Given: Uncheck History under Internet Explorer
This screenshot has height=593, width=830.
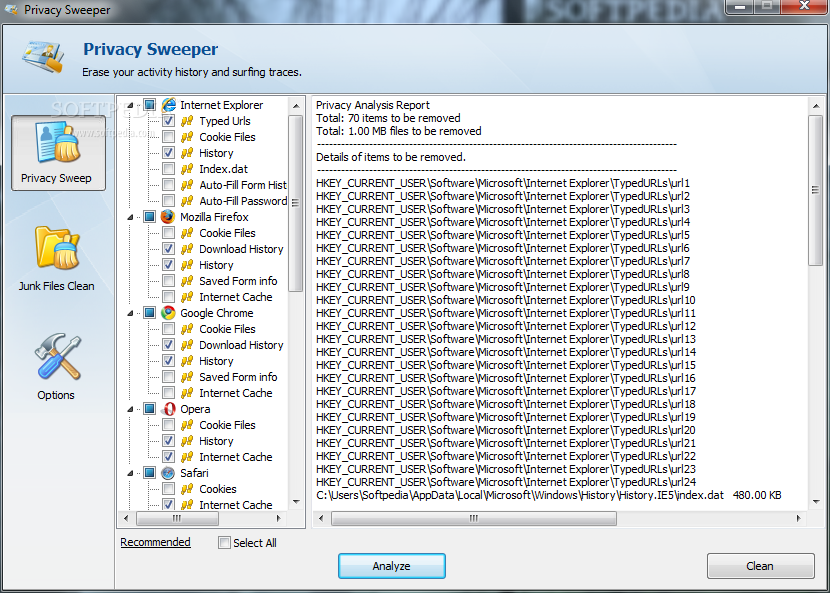Looking at the screenshot, I should pos(168,153).
